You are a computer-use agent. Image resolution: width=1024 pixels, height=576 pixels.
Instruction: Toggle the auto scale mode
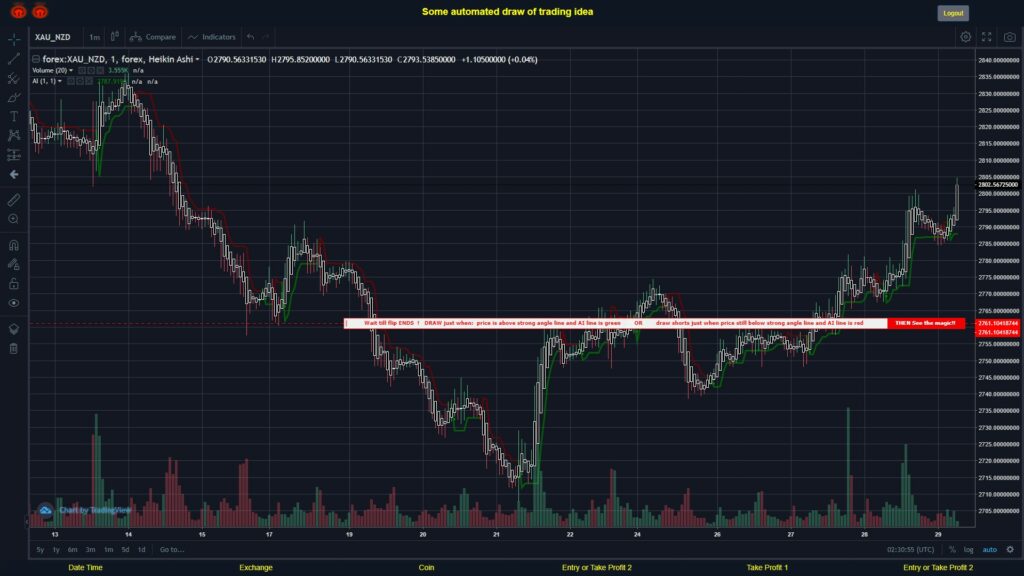click(990, 550)
